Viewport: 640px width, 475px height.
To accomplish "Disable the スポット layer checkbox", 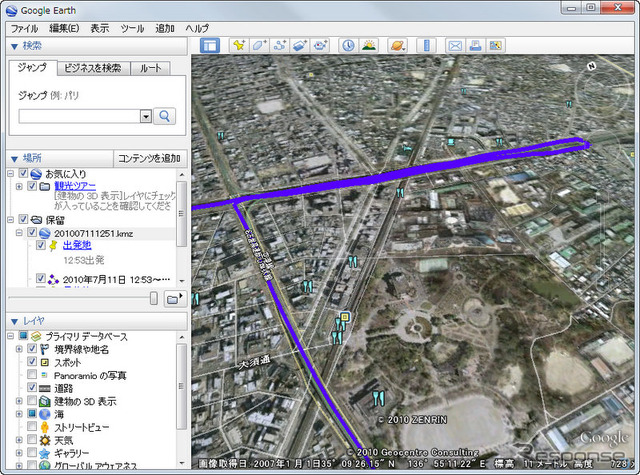I will (32, 362).
